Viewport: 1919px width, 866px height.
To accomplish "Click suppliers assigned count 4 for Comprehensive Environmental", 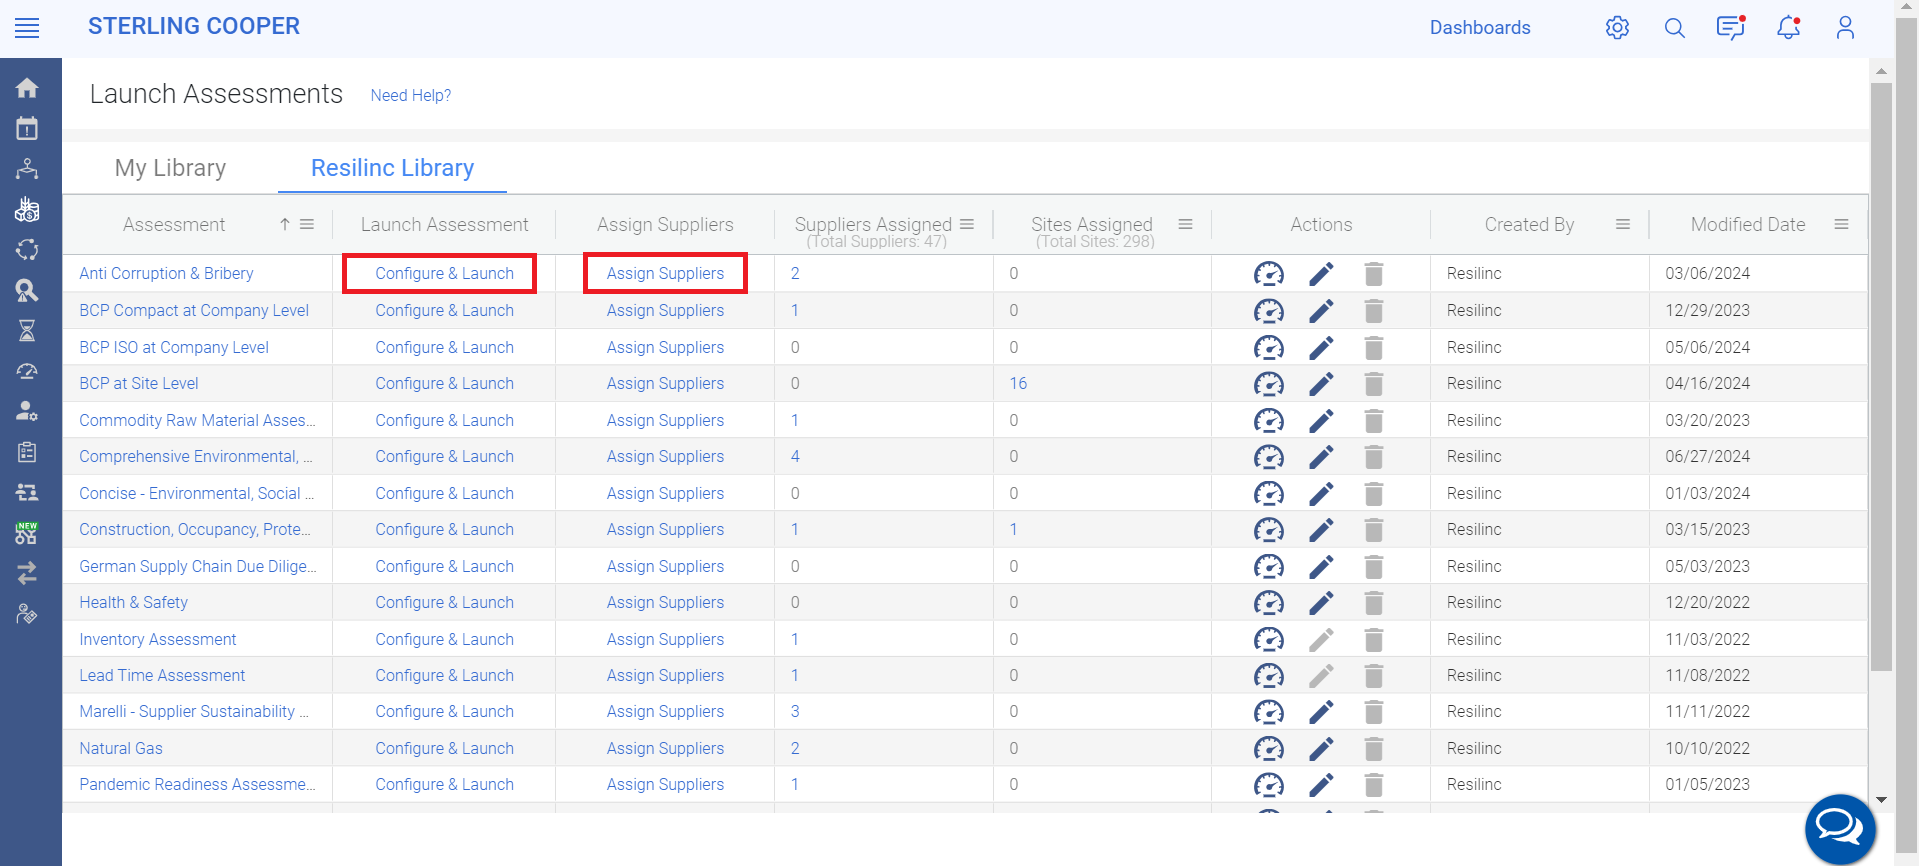I will pyautogui.click(x=795, y=457).
